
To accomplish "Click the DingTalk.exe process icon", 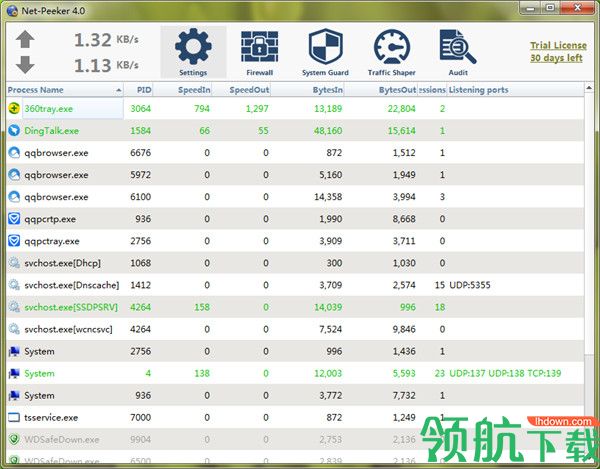I will 14,130.
